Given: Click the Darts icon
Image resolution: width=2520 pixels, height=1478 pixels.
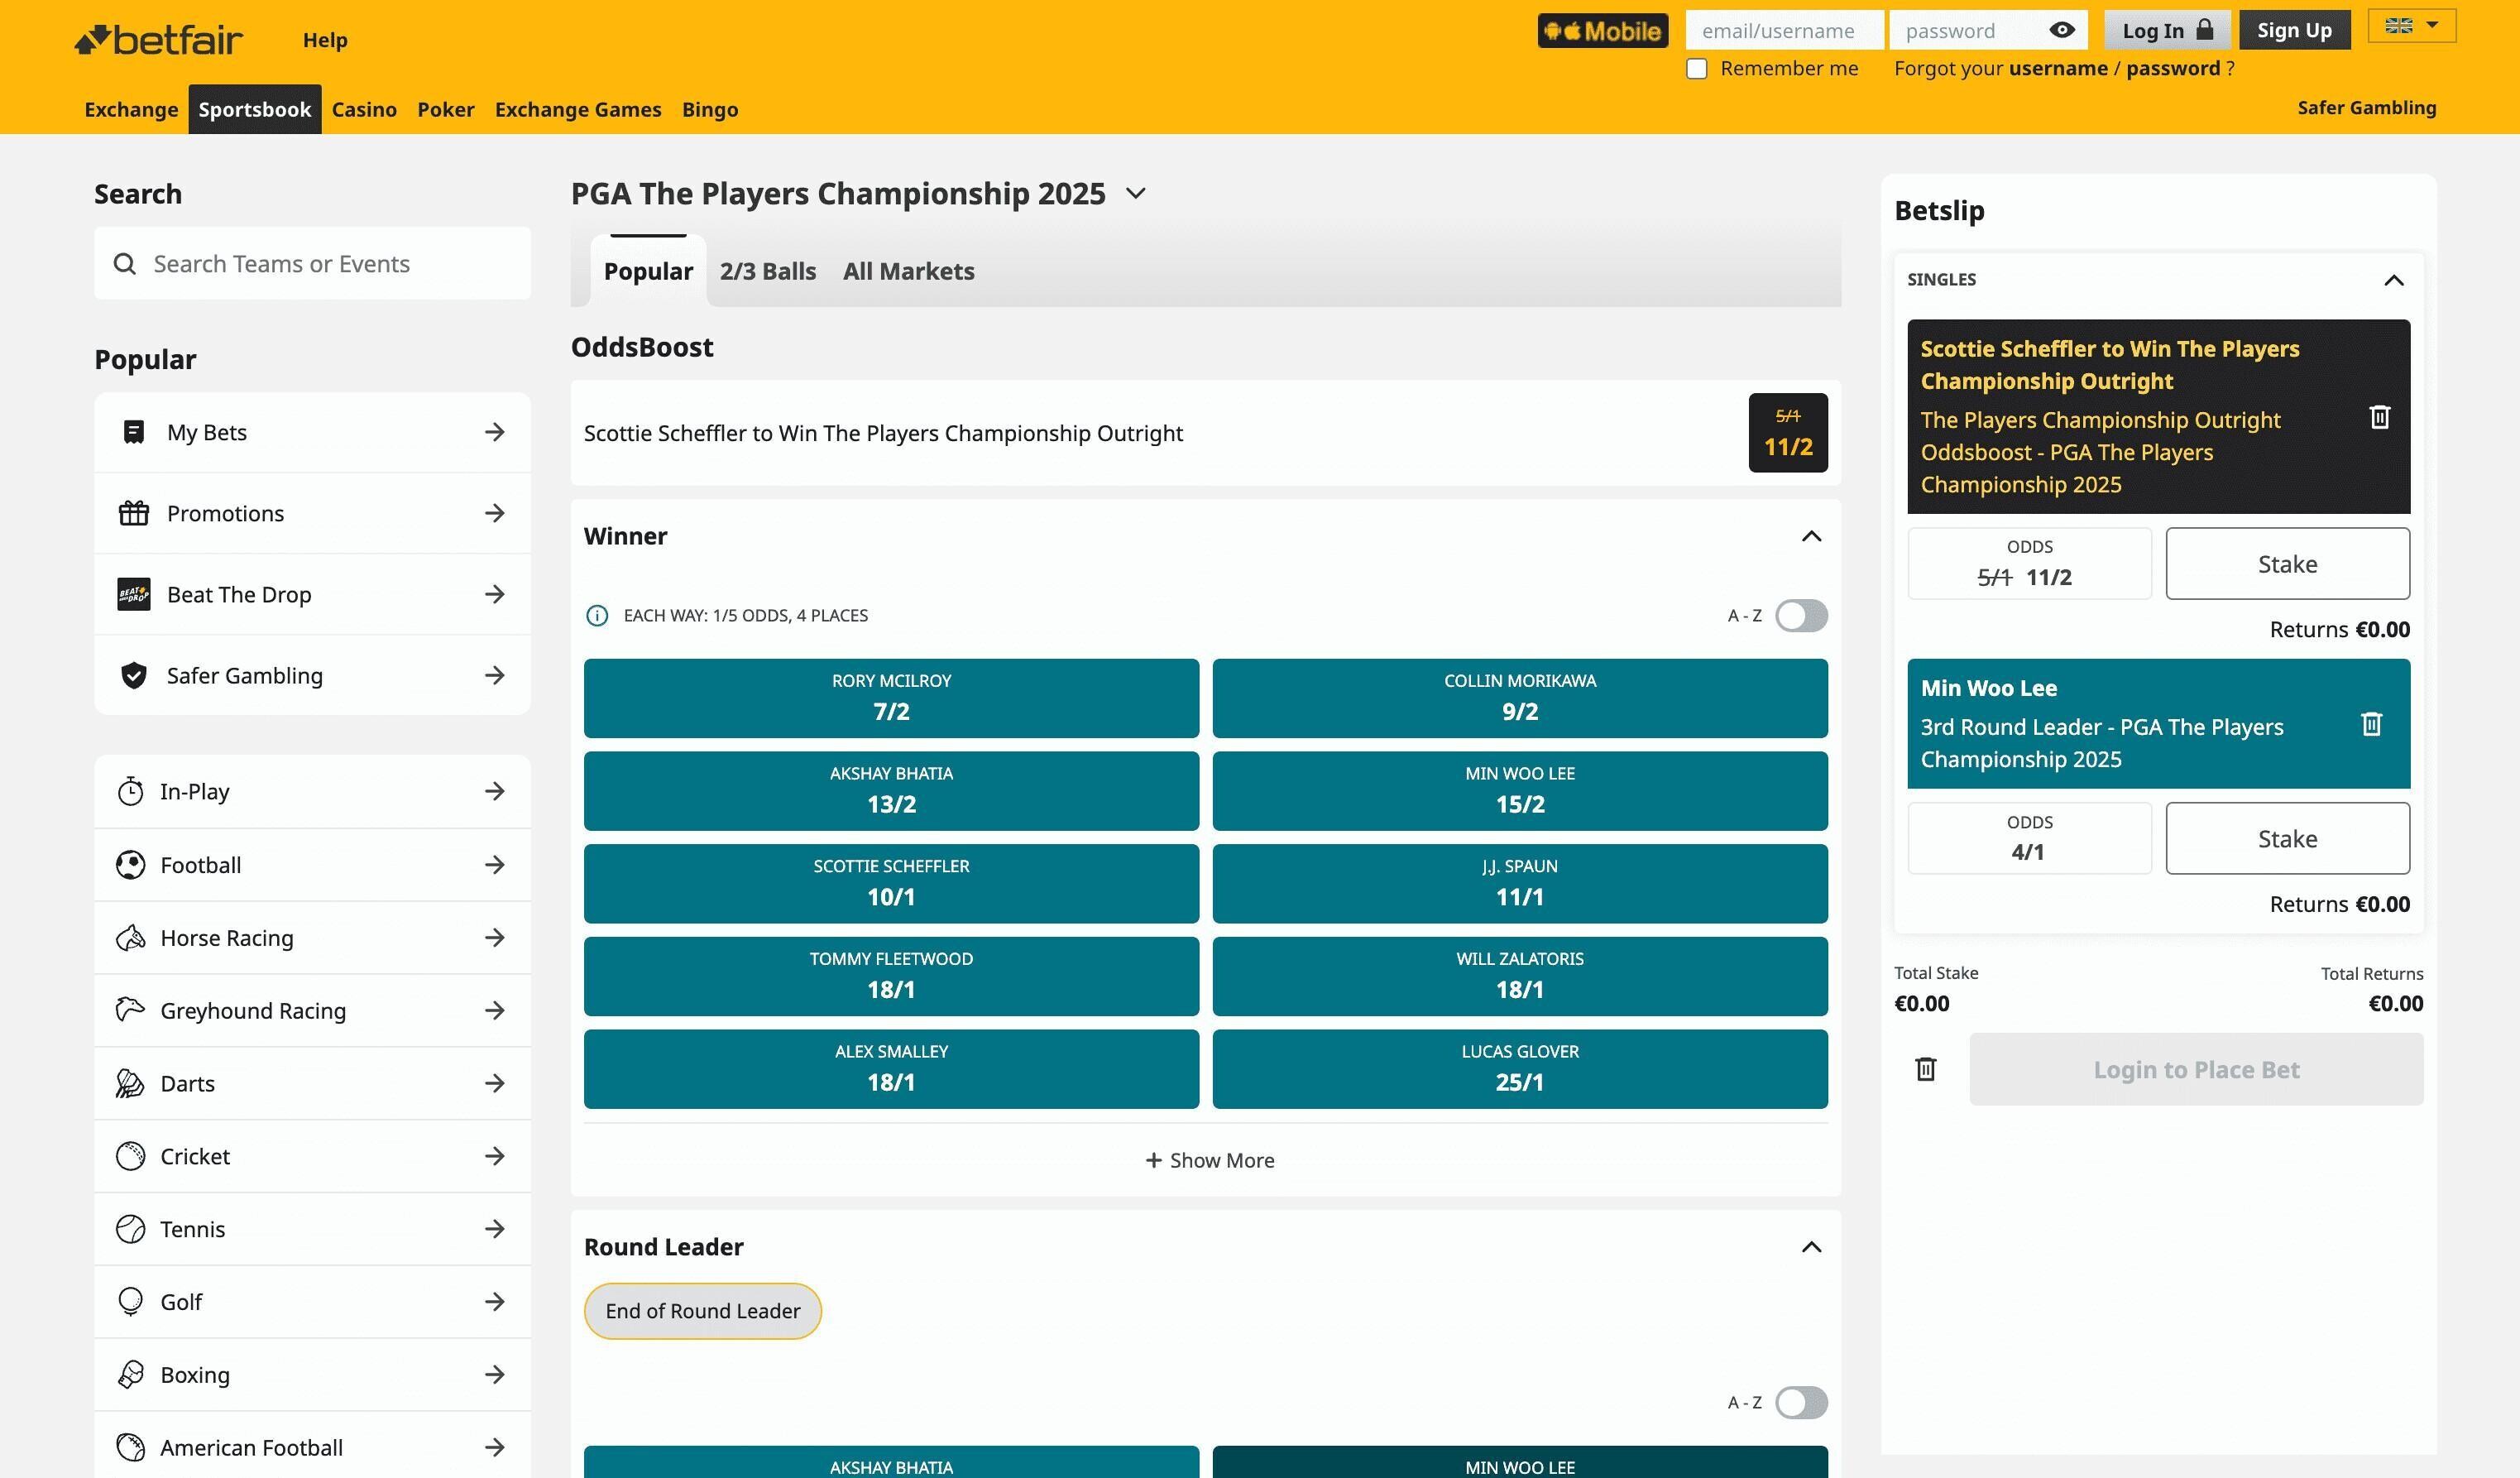Looking at the screenshot, I should coord(130,1083).
